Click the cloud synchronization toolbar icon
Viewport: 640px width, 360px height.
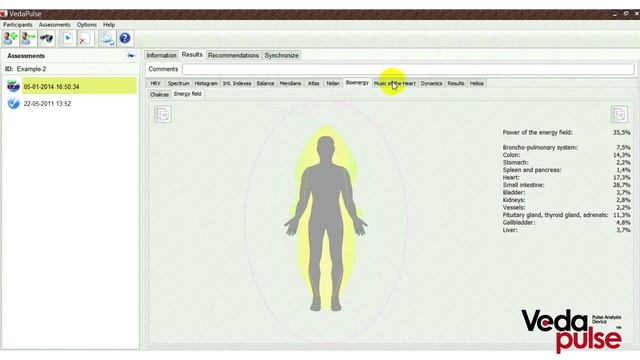click(x=107, y=38)
